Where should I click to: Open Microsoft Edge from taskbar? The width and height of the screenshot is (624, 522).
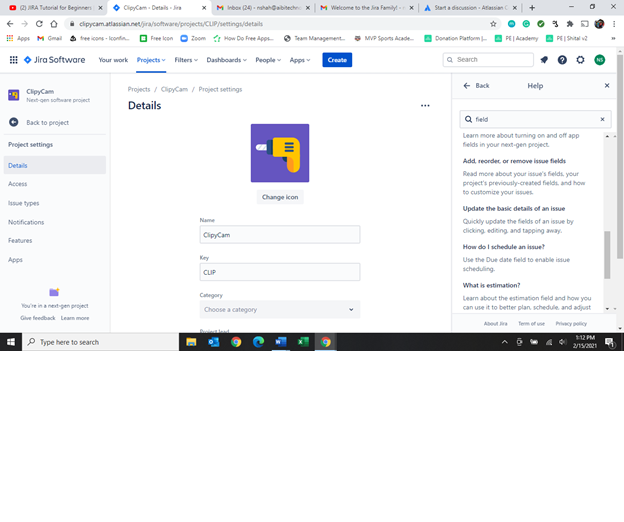[259, 342]
